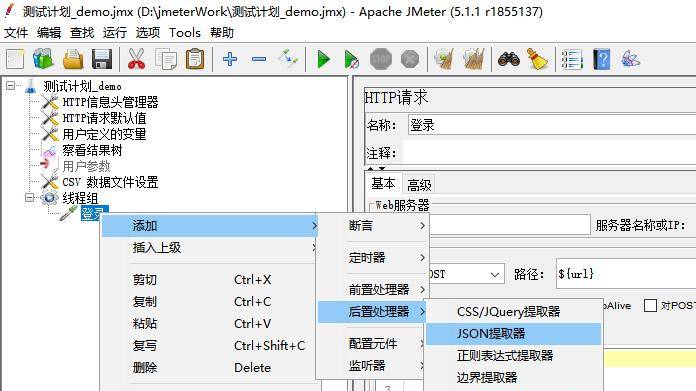Screen dimensions: 696x391
Task: Add 正则表达式提取器 post-processor
Action: 513,355
